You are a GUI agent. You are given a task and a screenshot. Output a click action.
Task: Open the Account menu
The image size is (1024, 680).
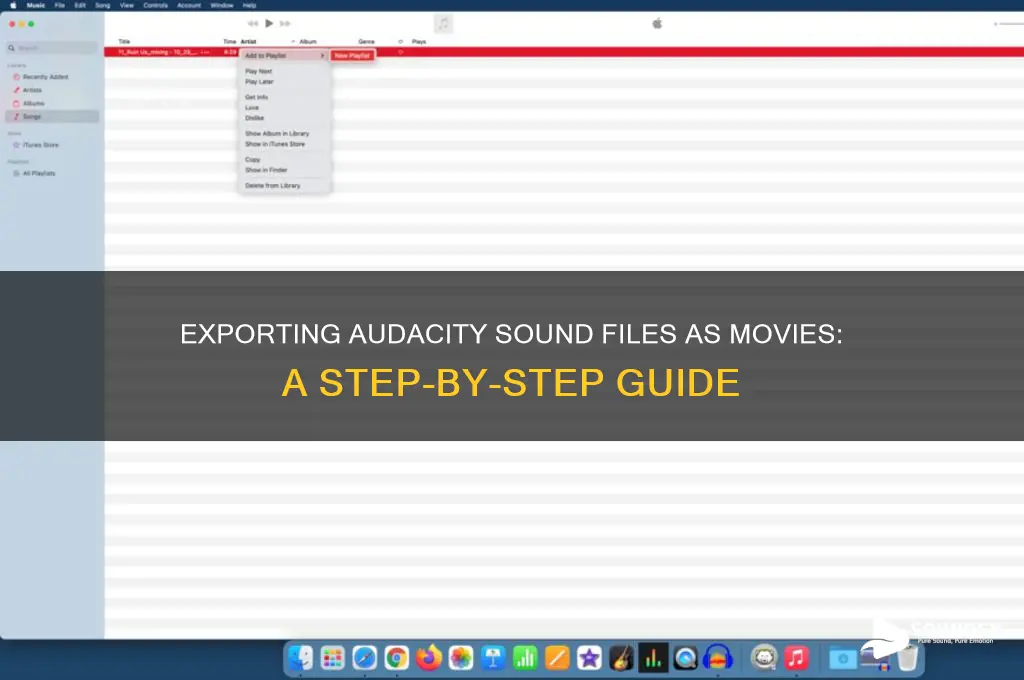pos(189,5)
